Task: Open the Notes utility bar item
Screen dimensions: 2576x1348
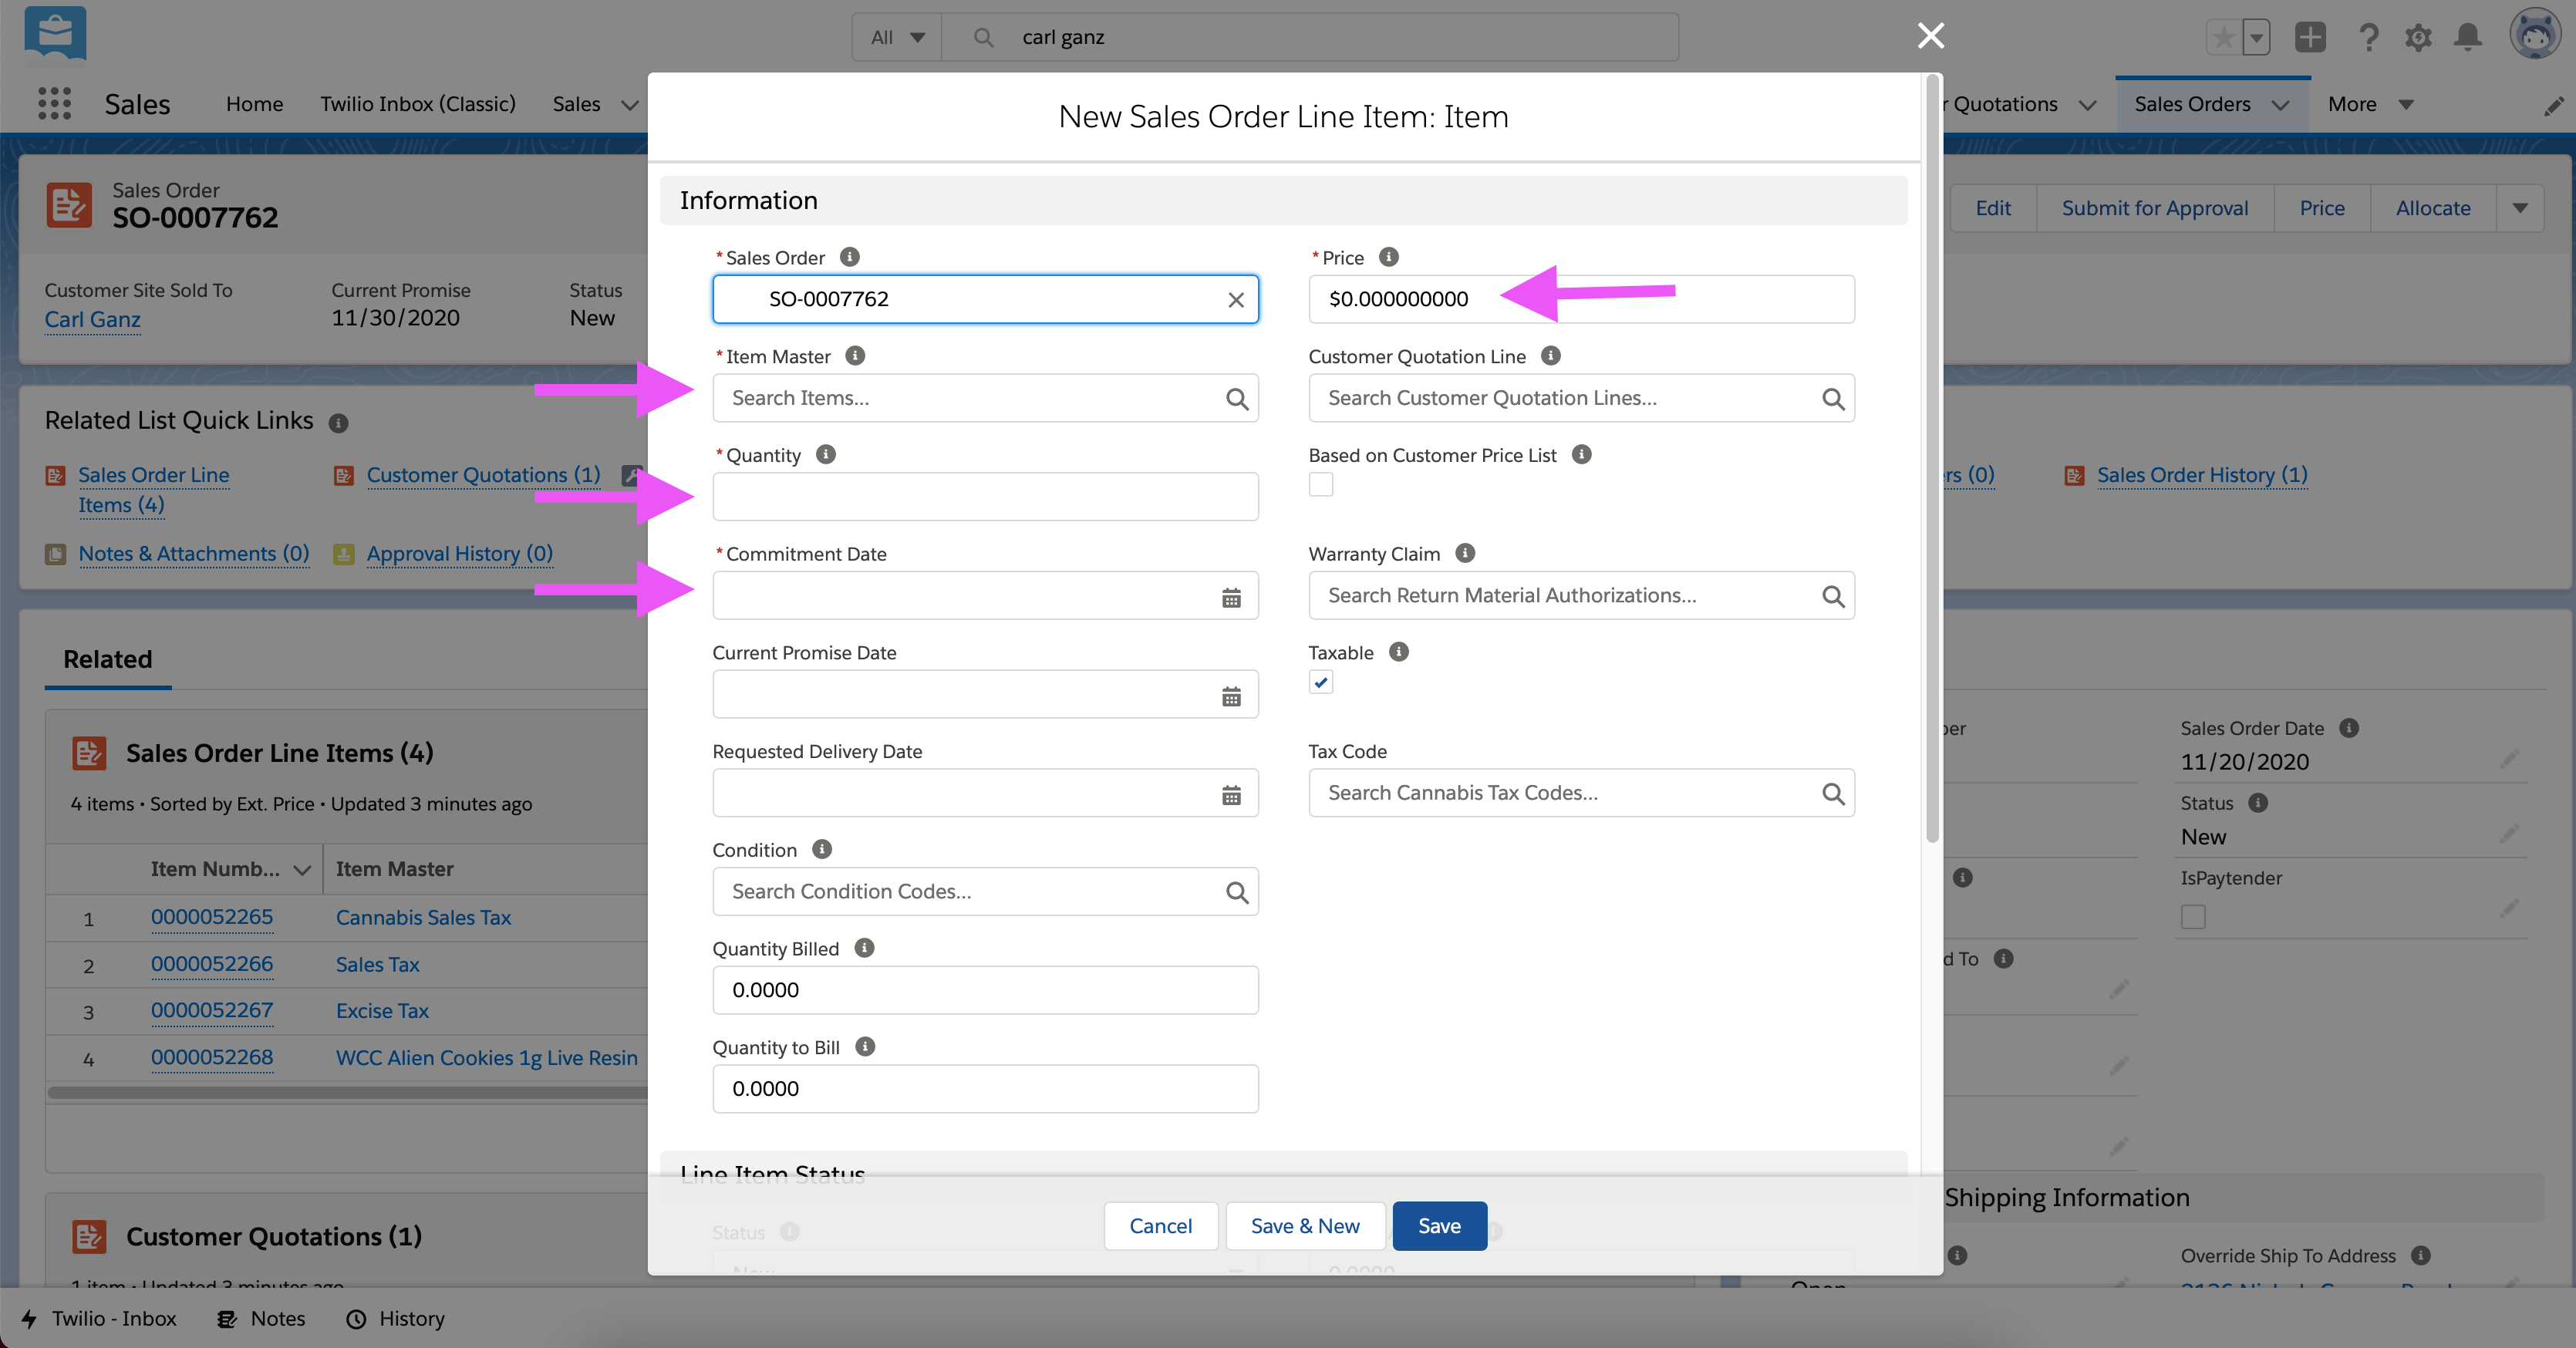Action: tap(262, 1318)
